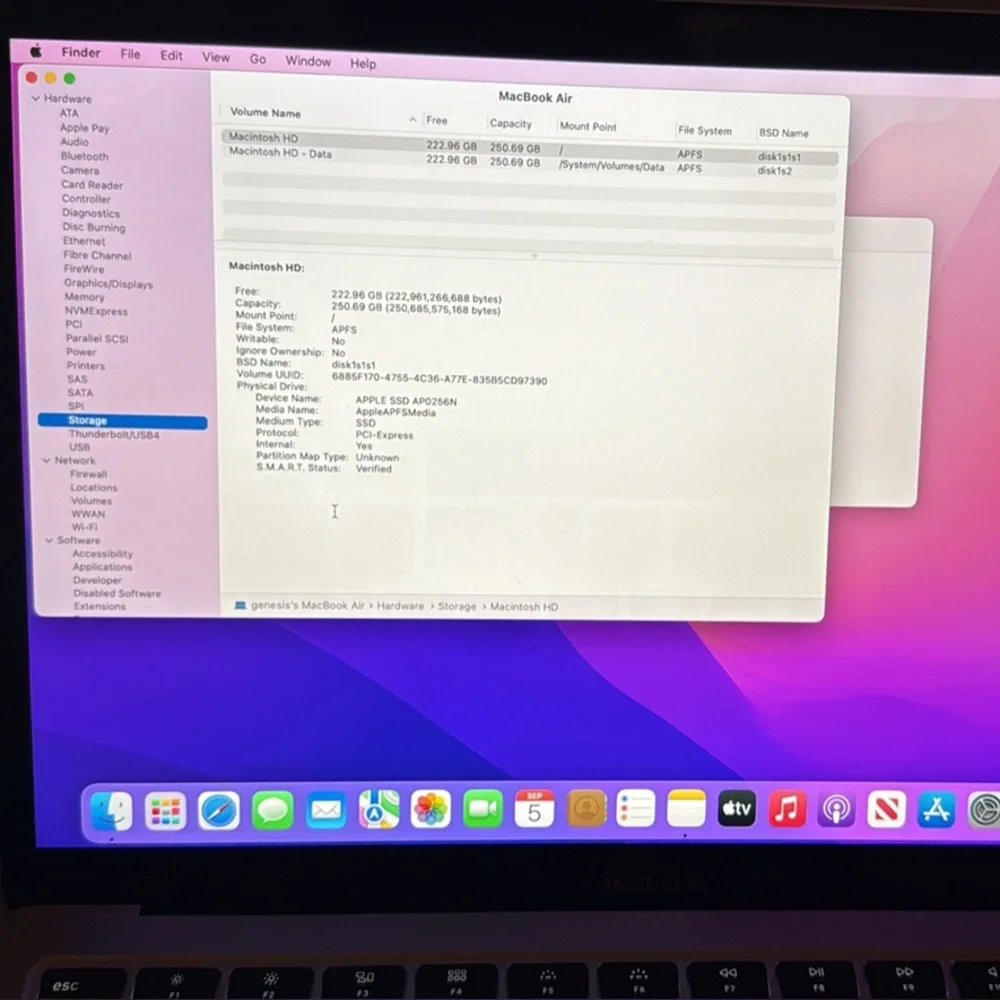Select NVMExpress in the sidebar
Viewport: 1000px width, 1000px height.
click(96, 311)
